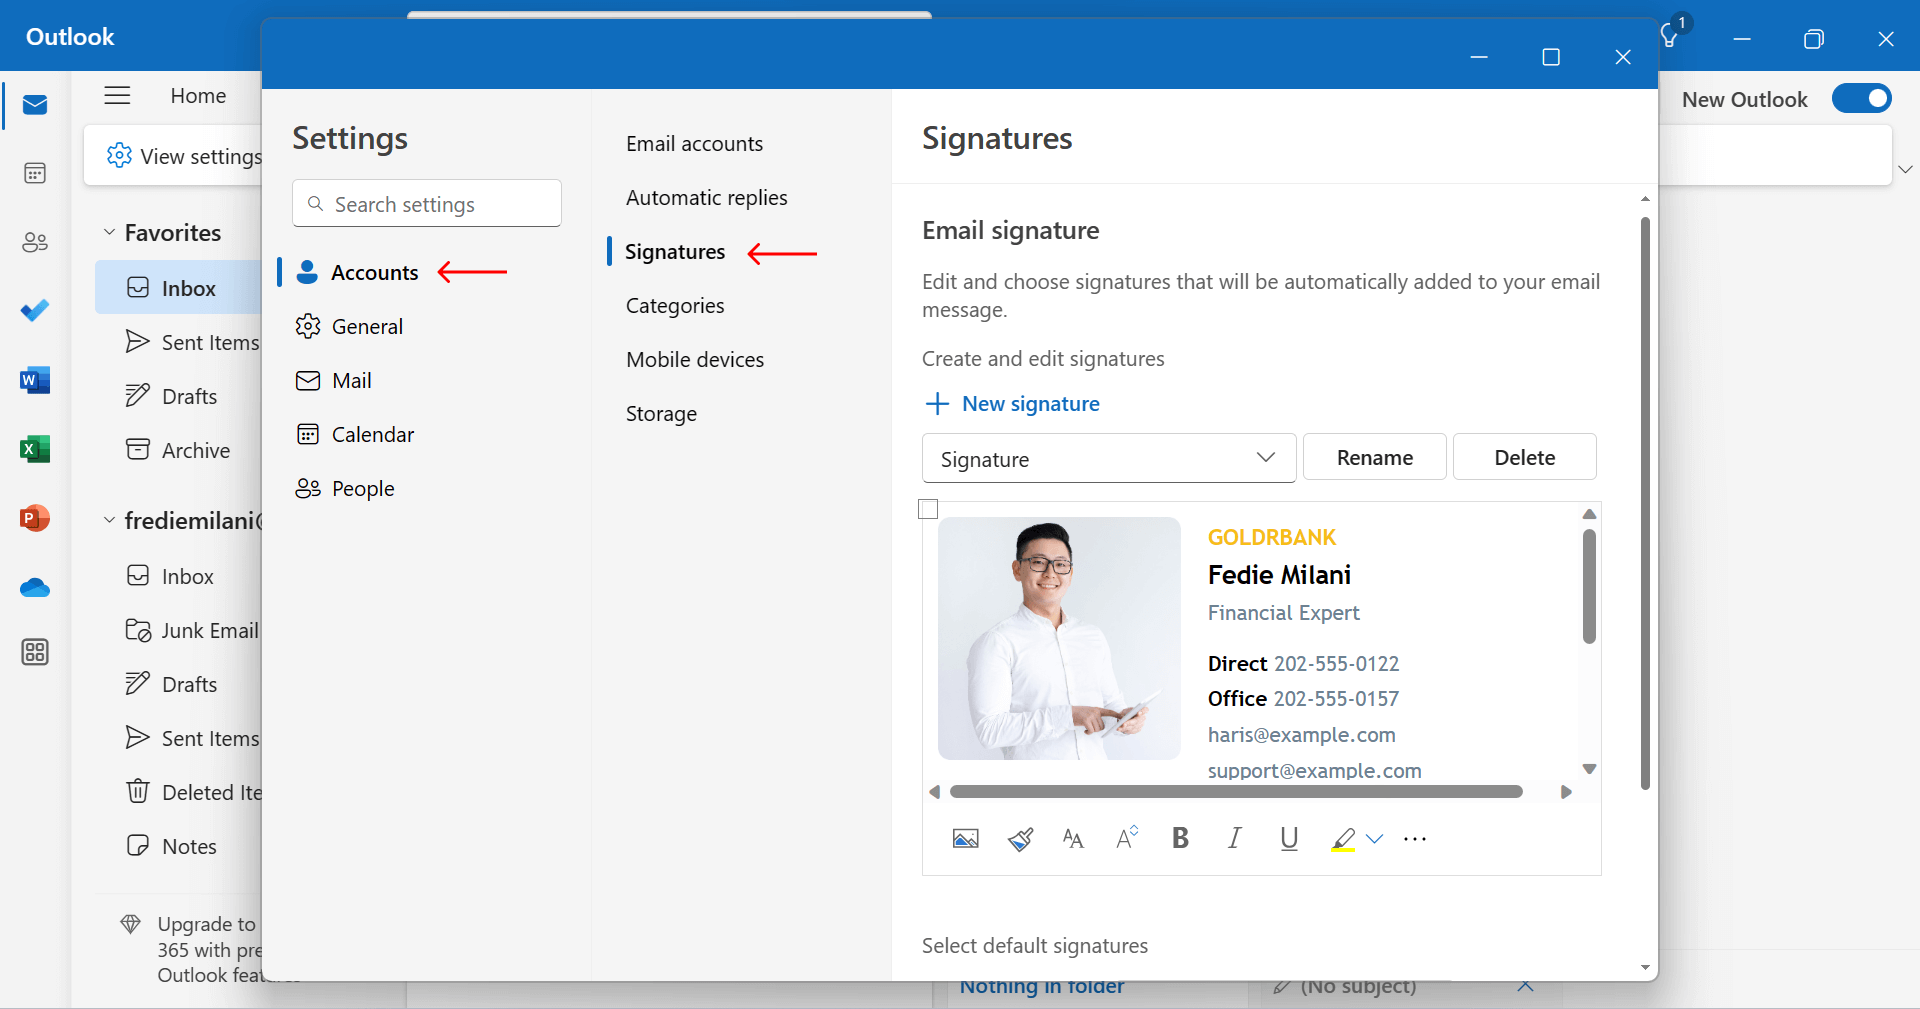Viewport: 1920px width, 1009px height.
Task: Underline the selected signature text
Action: pyautogui.click(x=1287, y=839)
